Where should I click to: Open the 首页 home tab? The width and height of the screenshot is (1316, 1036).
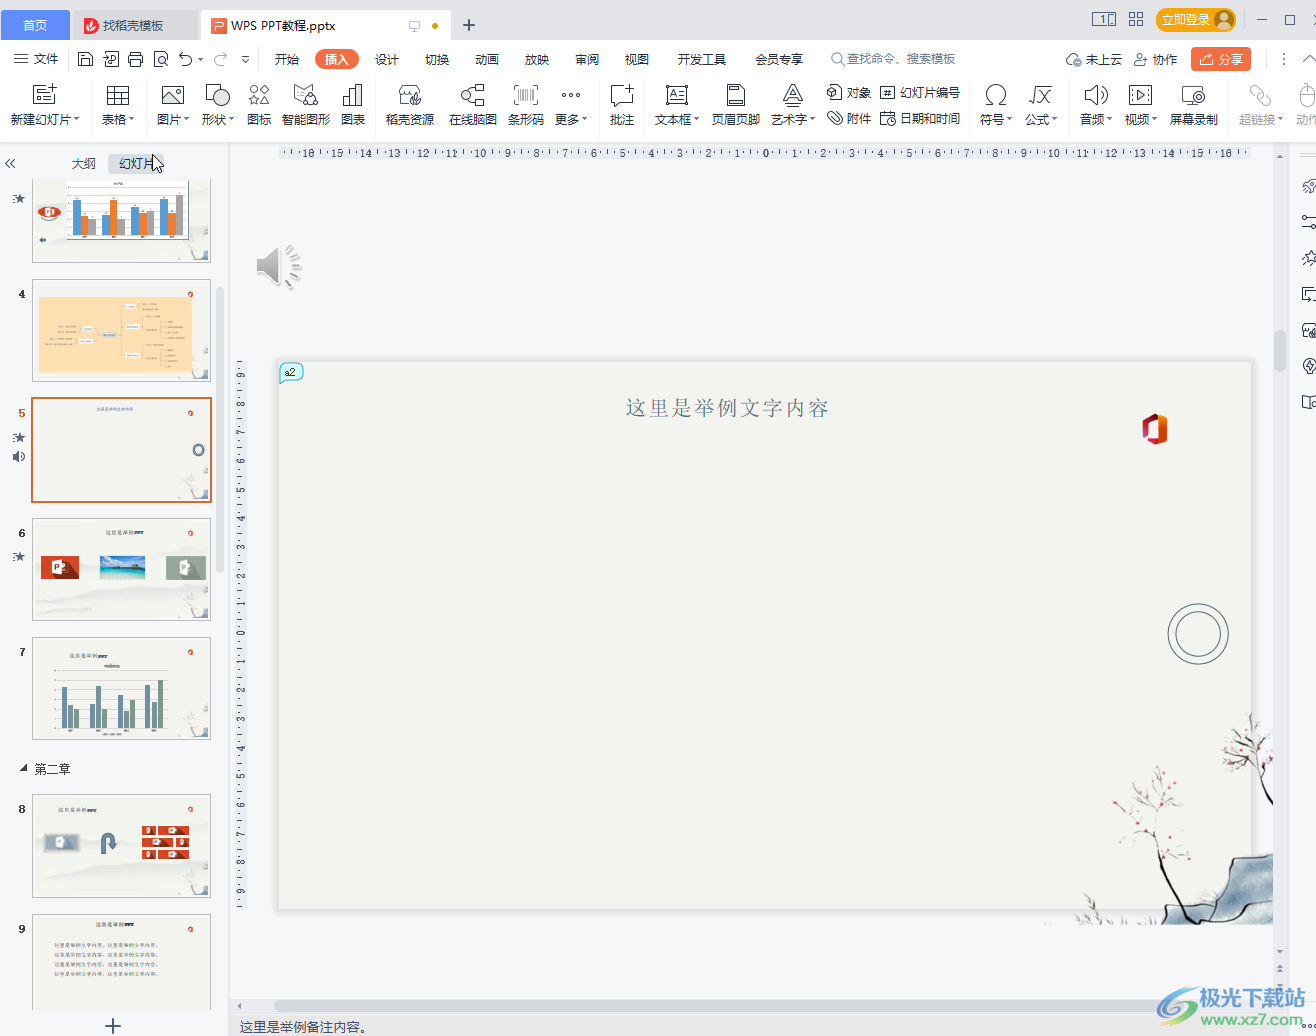click(x=35, y=25)
